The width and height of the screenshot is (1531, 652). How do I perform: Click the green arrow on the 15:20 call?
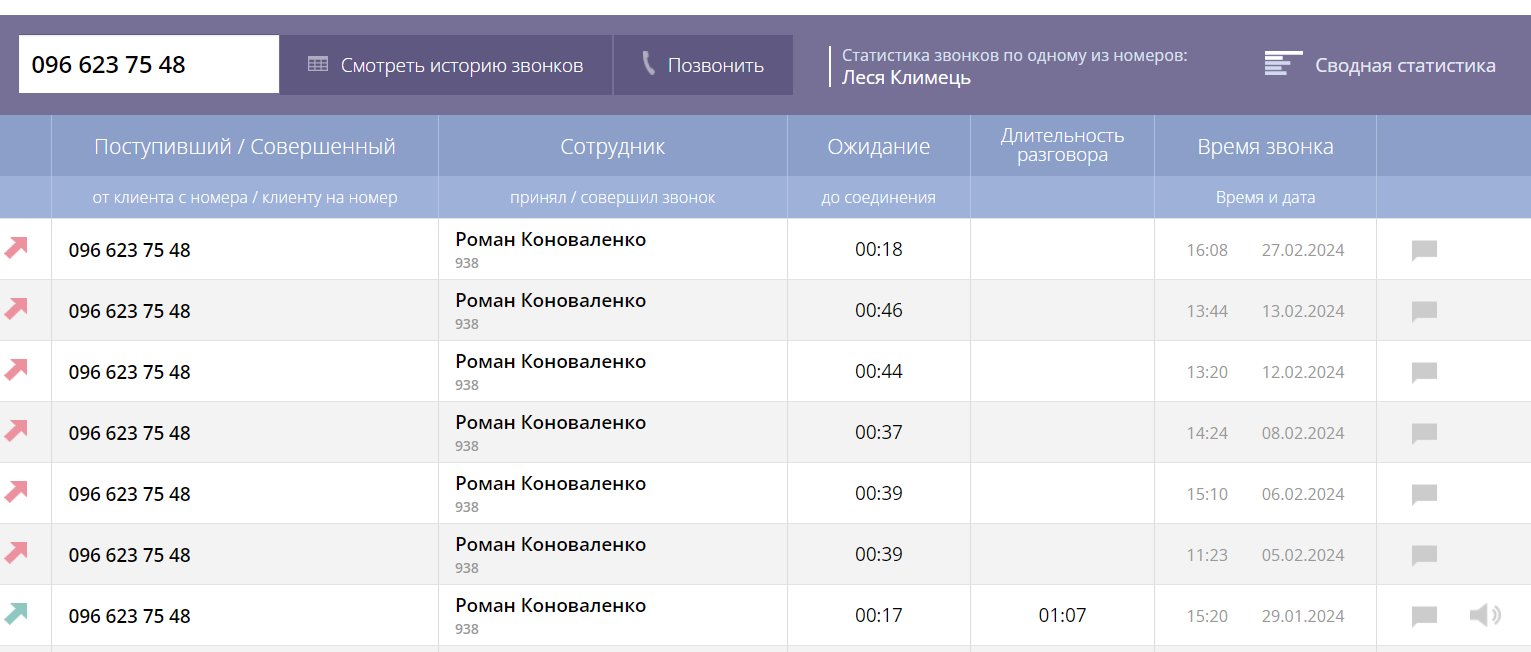pos(16,613)
